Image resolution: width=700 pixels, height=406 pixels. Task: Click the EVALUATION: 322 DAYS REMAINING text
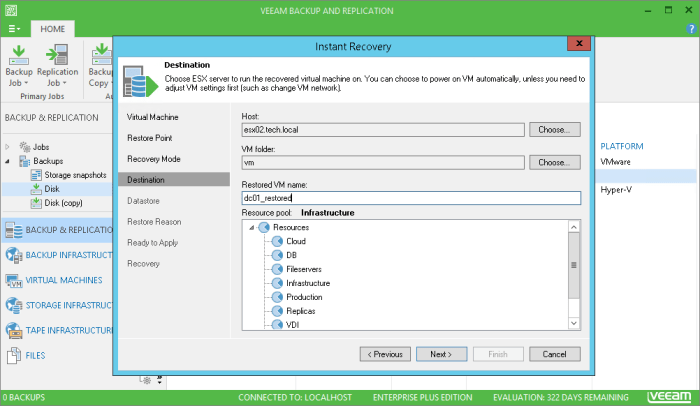[x=561, y=397]
